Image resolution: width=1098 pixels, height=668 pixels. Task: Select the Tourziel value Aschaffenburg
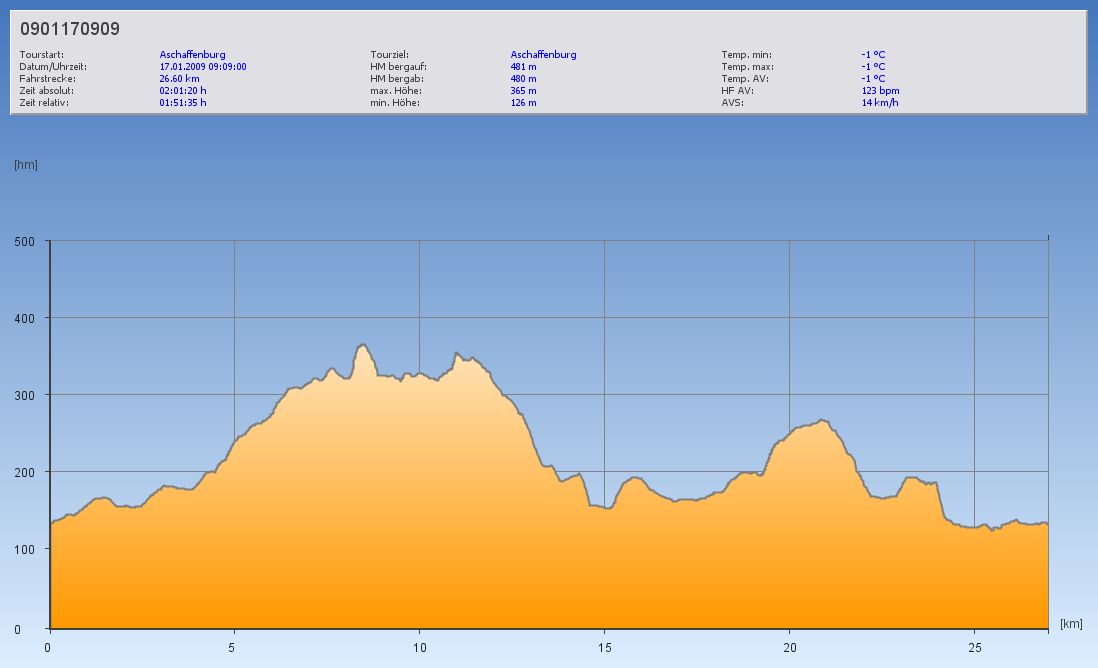(x=543, y=55)
